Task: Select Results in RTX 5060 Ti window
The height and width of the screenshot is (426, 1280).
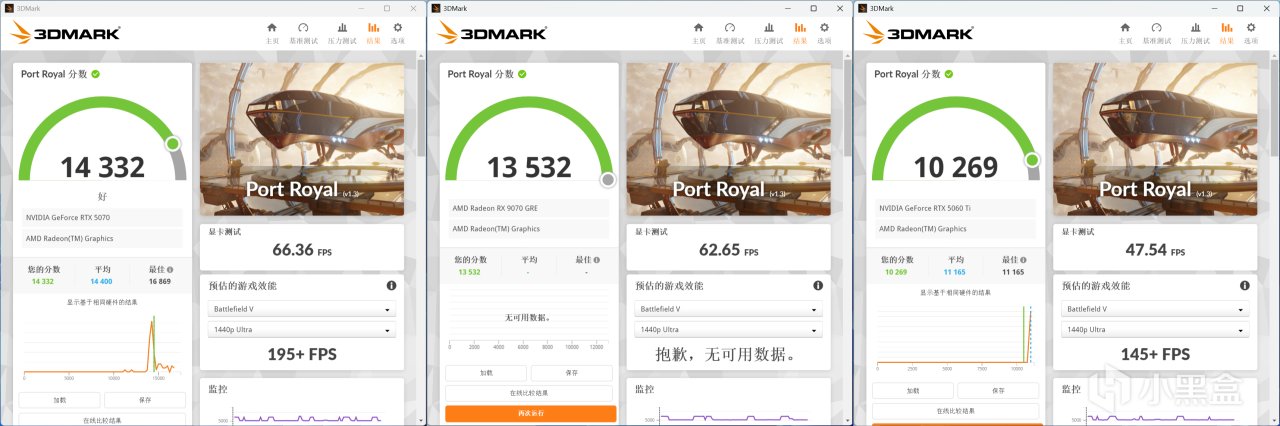Action: pyautogui.click(x=1227, y=33)
